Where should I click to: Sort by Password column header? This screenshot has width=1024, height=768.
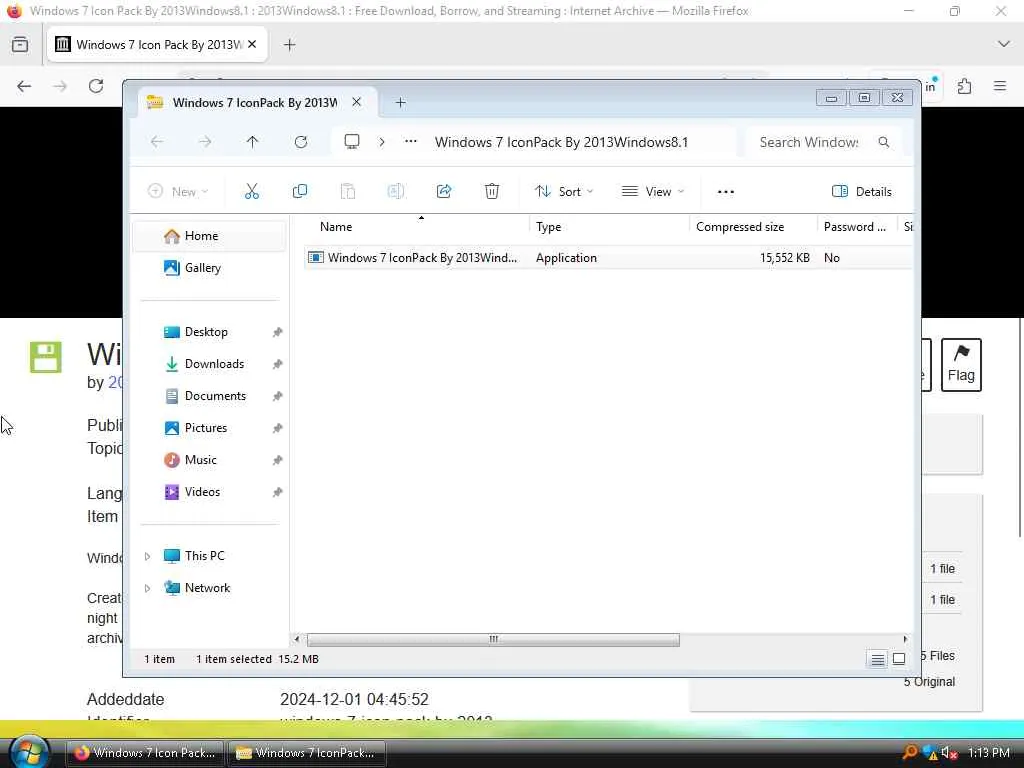tap(857, 227)
